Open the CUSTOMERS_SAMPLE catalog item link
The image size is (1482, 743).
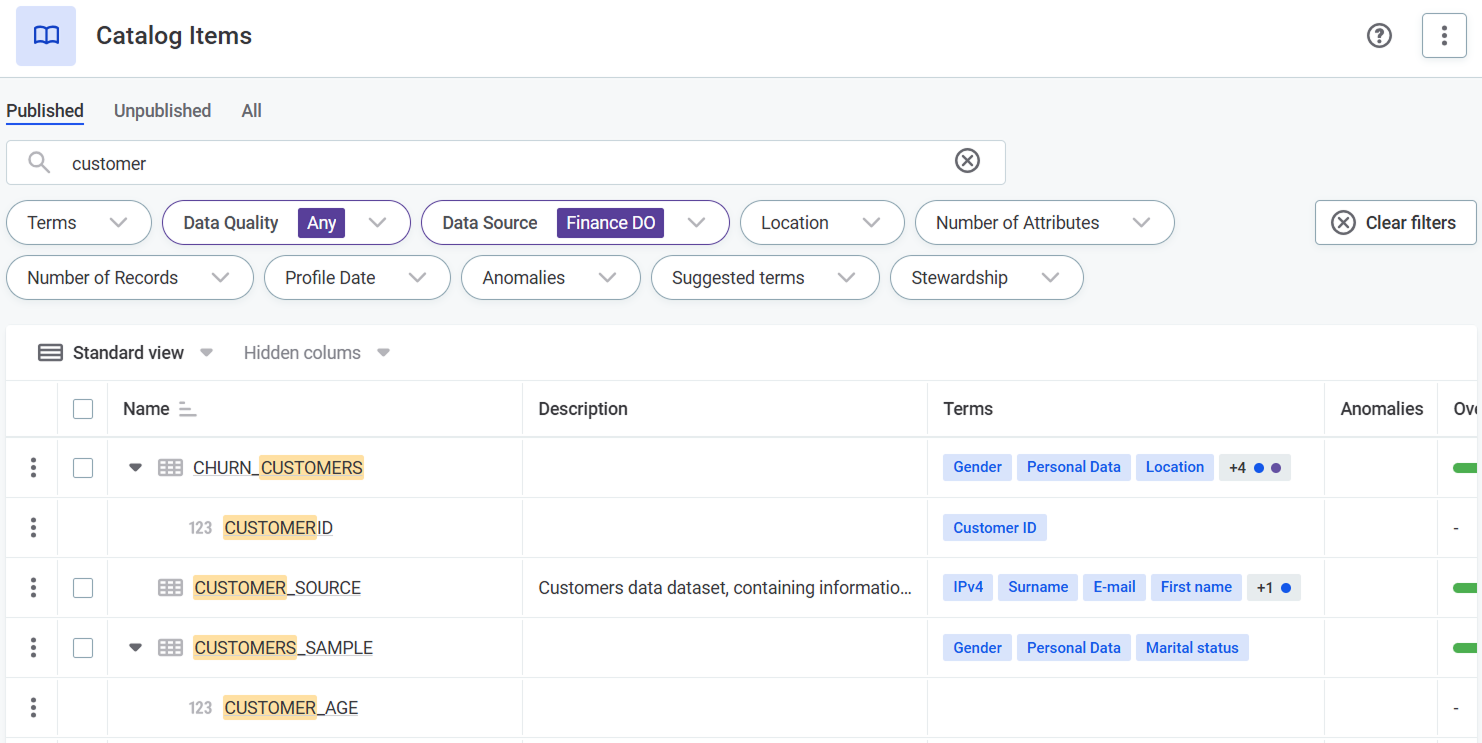point(283,648)
